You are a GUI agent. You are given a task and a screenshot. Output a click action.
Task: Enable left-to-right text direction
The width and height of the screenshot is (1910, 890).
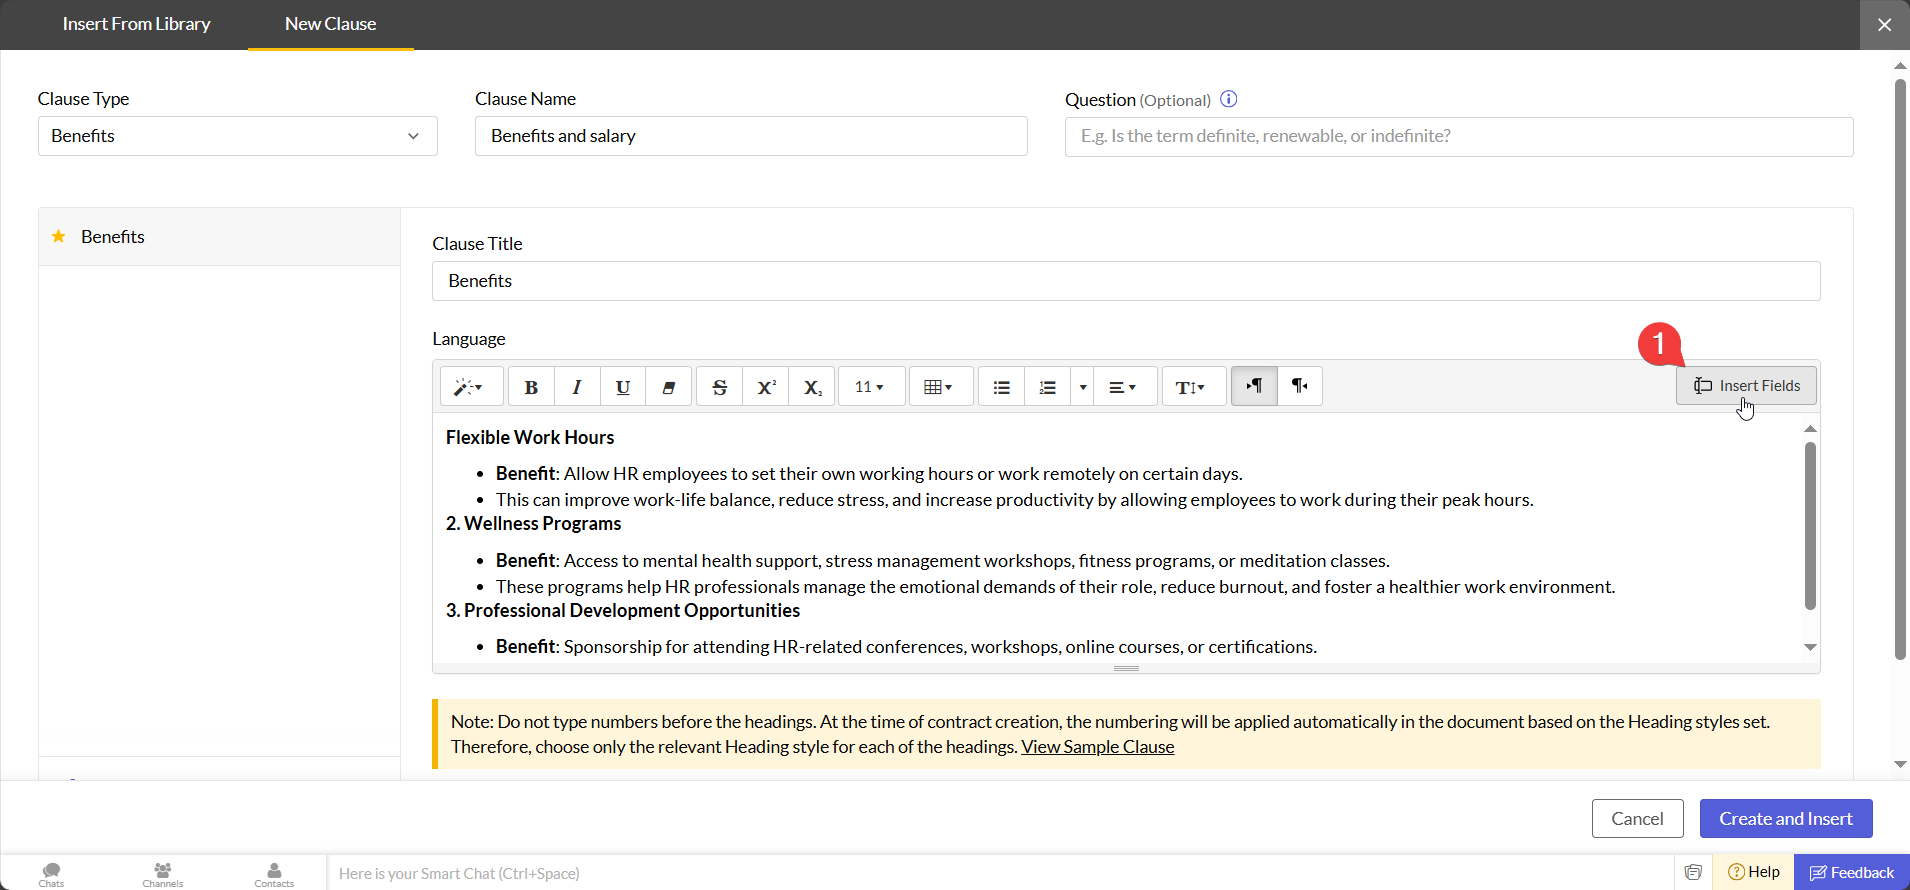1254,386
